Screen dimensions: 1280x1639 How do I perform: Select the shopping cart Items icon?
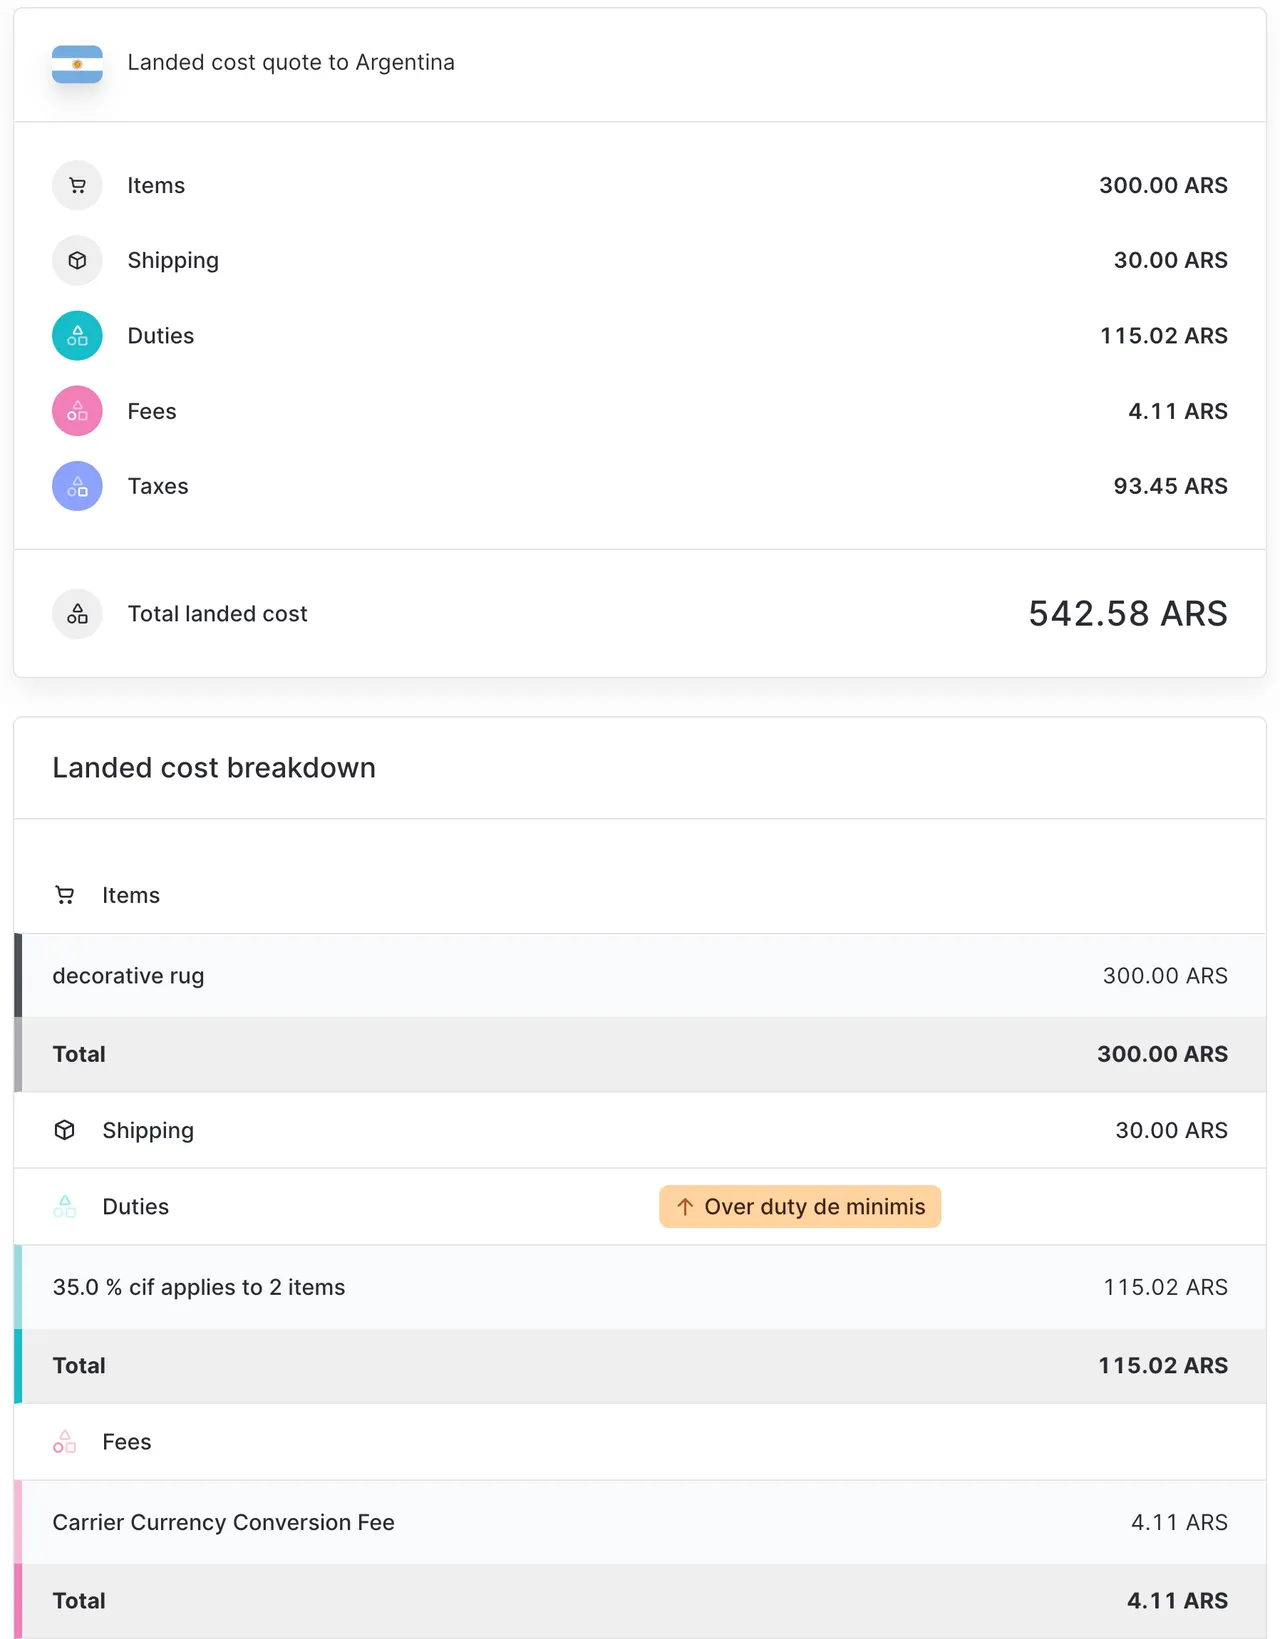[x=77, y=185]
